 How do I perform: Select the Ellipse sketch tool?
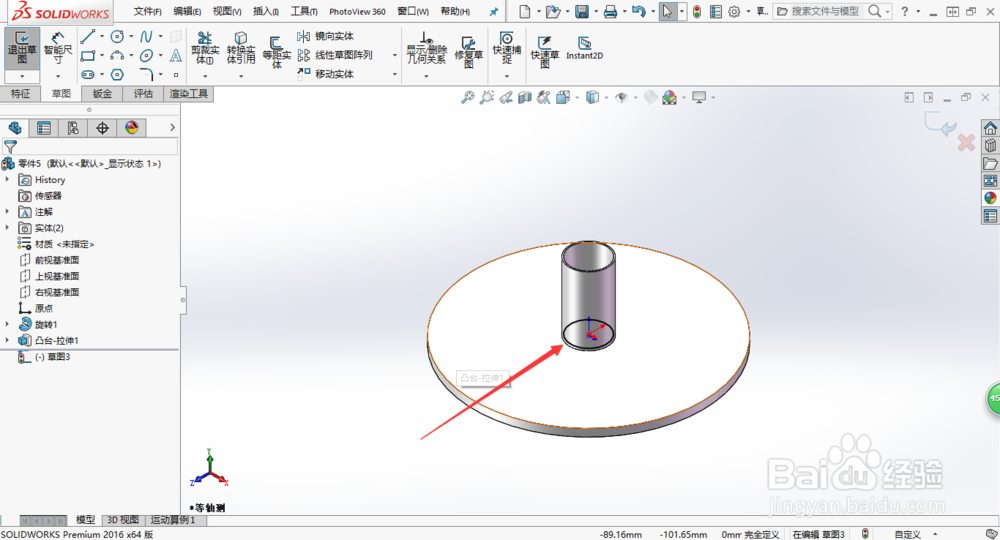(x=147, y=55)
